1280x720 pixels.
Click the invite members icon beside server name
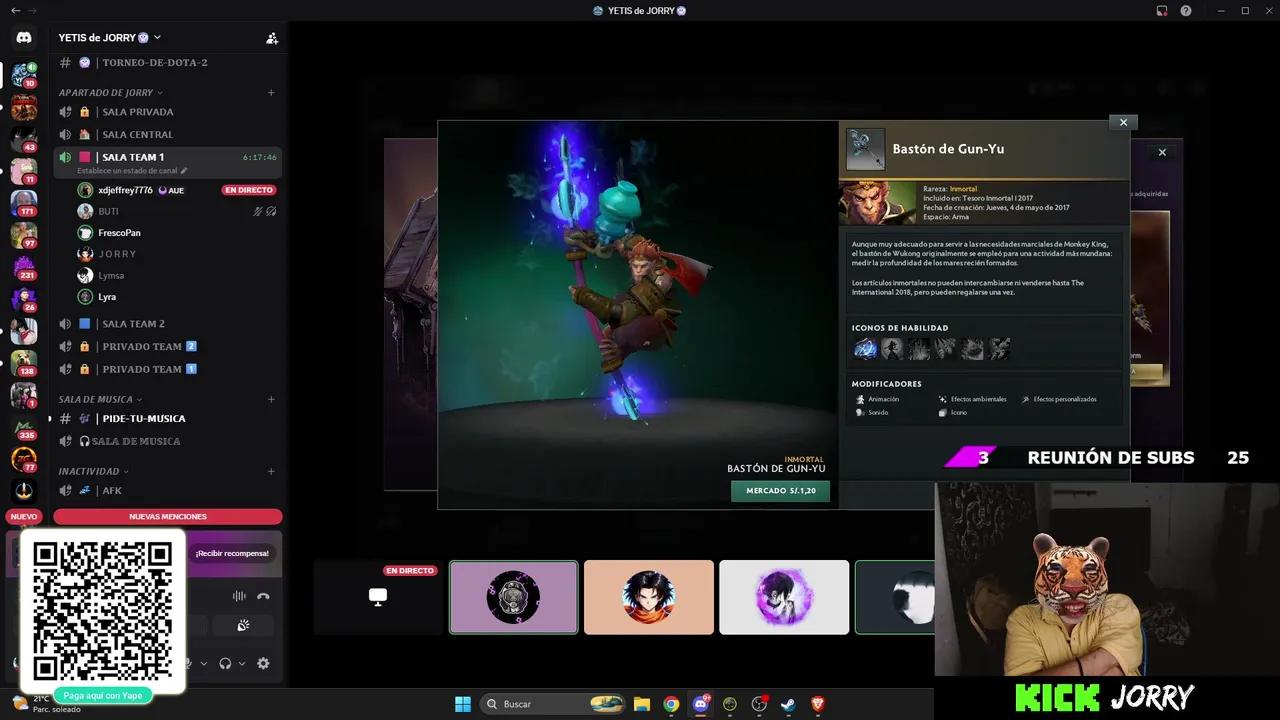[272, 38]
